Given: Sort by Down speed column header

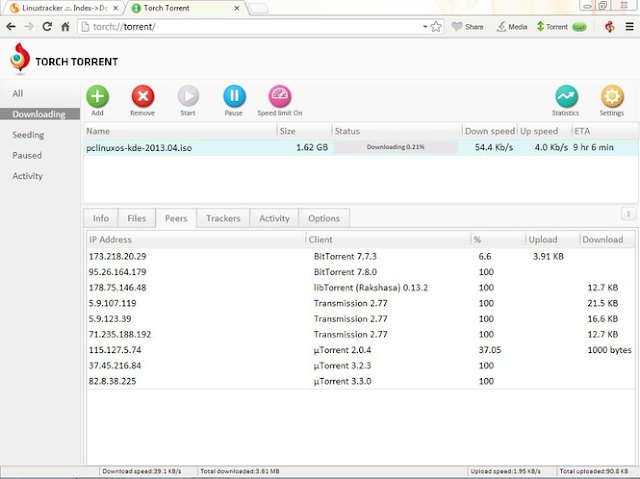Looking at the screenshot, I should (490, 131).
